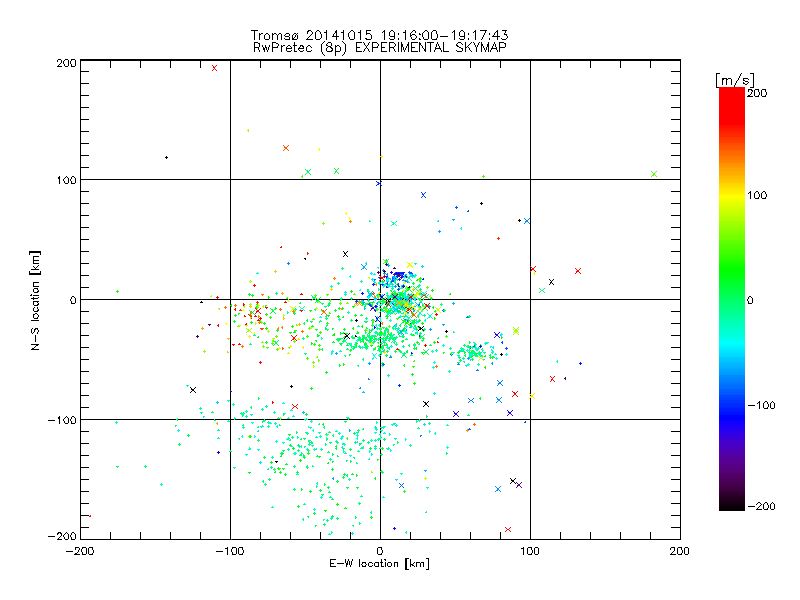
Task: Click the '[m/s]' colorbar unit label
Action: point(735,80)
